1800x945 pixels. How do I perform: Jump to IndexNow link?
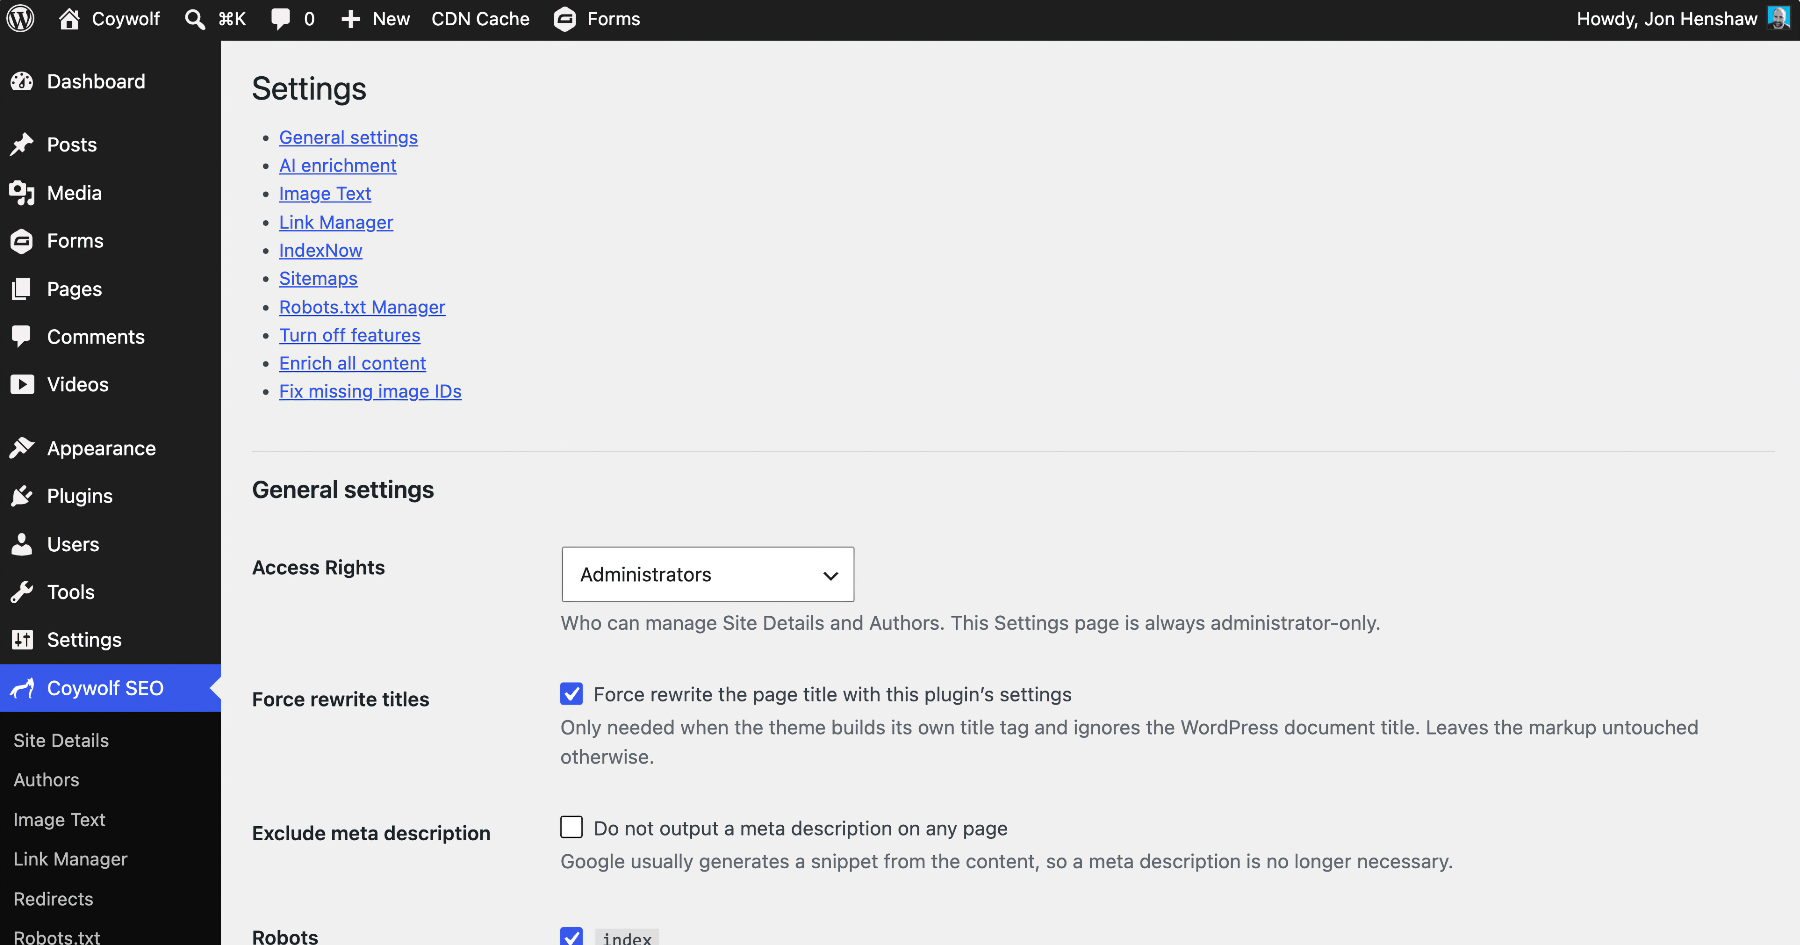321,251
